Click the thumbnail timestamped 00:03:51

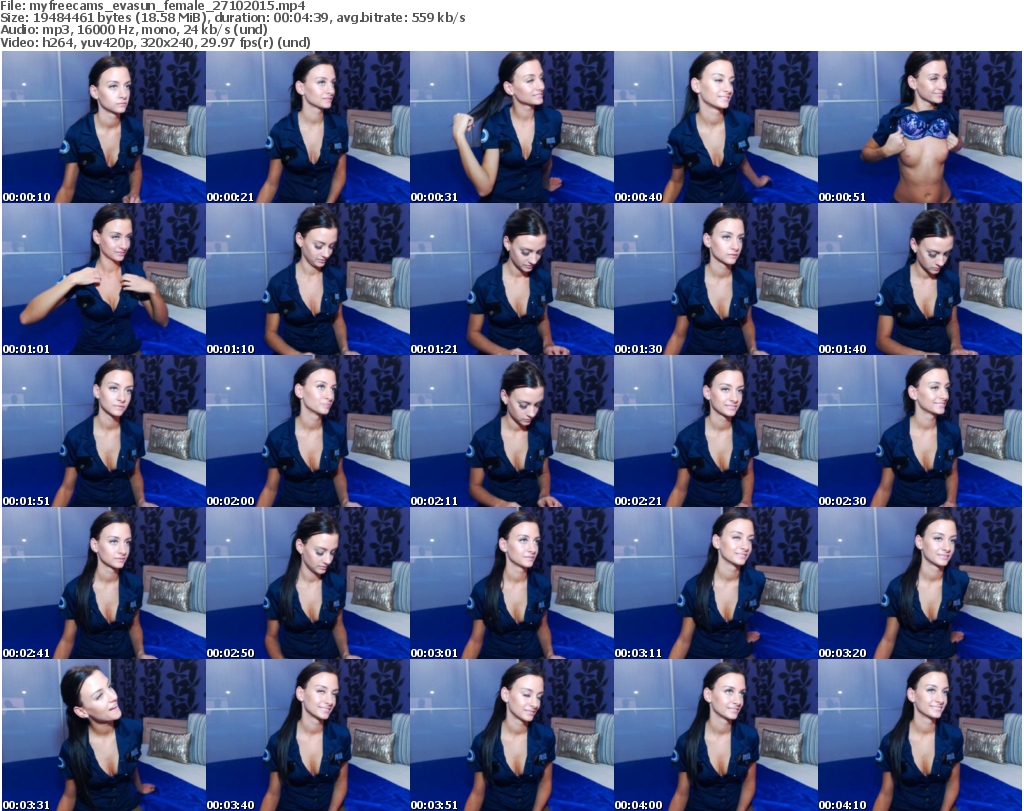click(x=512, y=735)
